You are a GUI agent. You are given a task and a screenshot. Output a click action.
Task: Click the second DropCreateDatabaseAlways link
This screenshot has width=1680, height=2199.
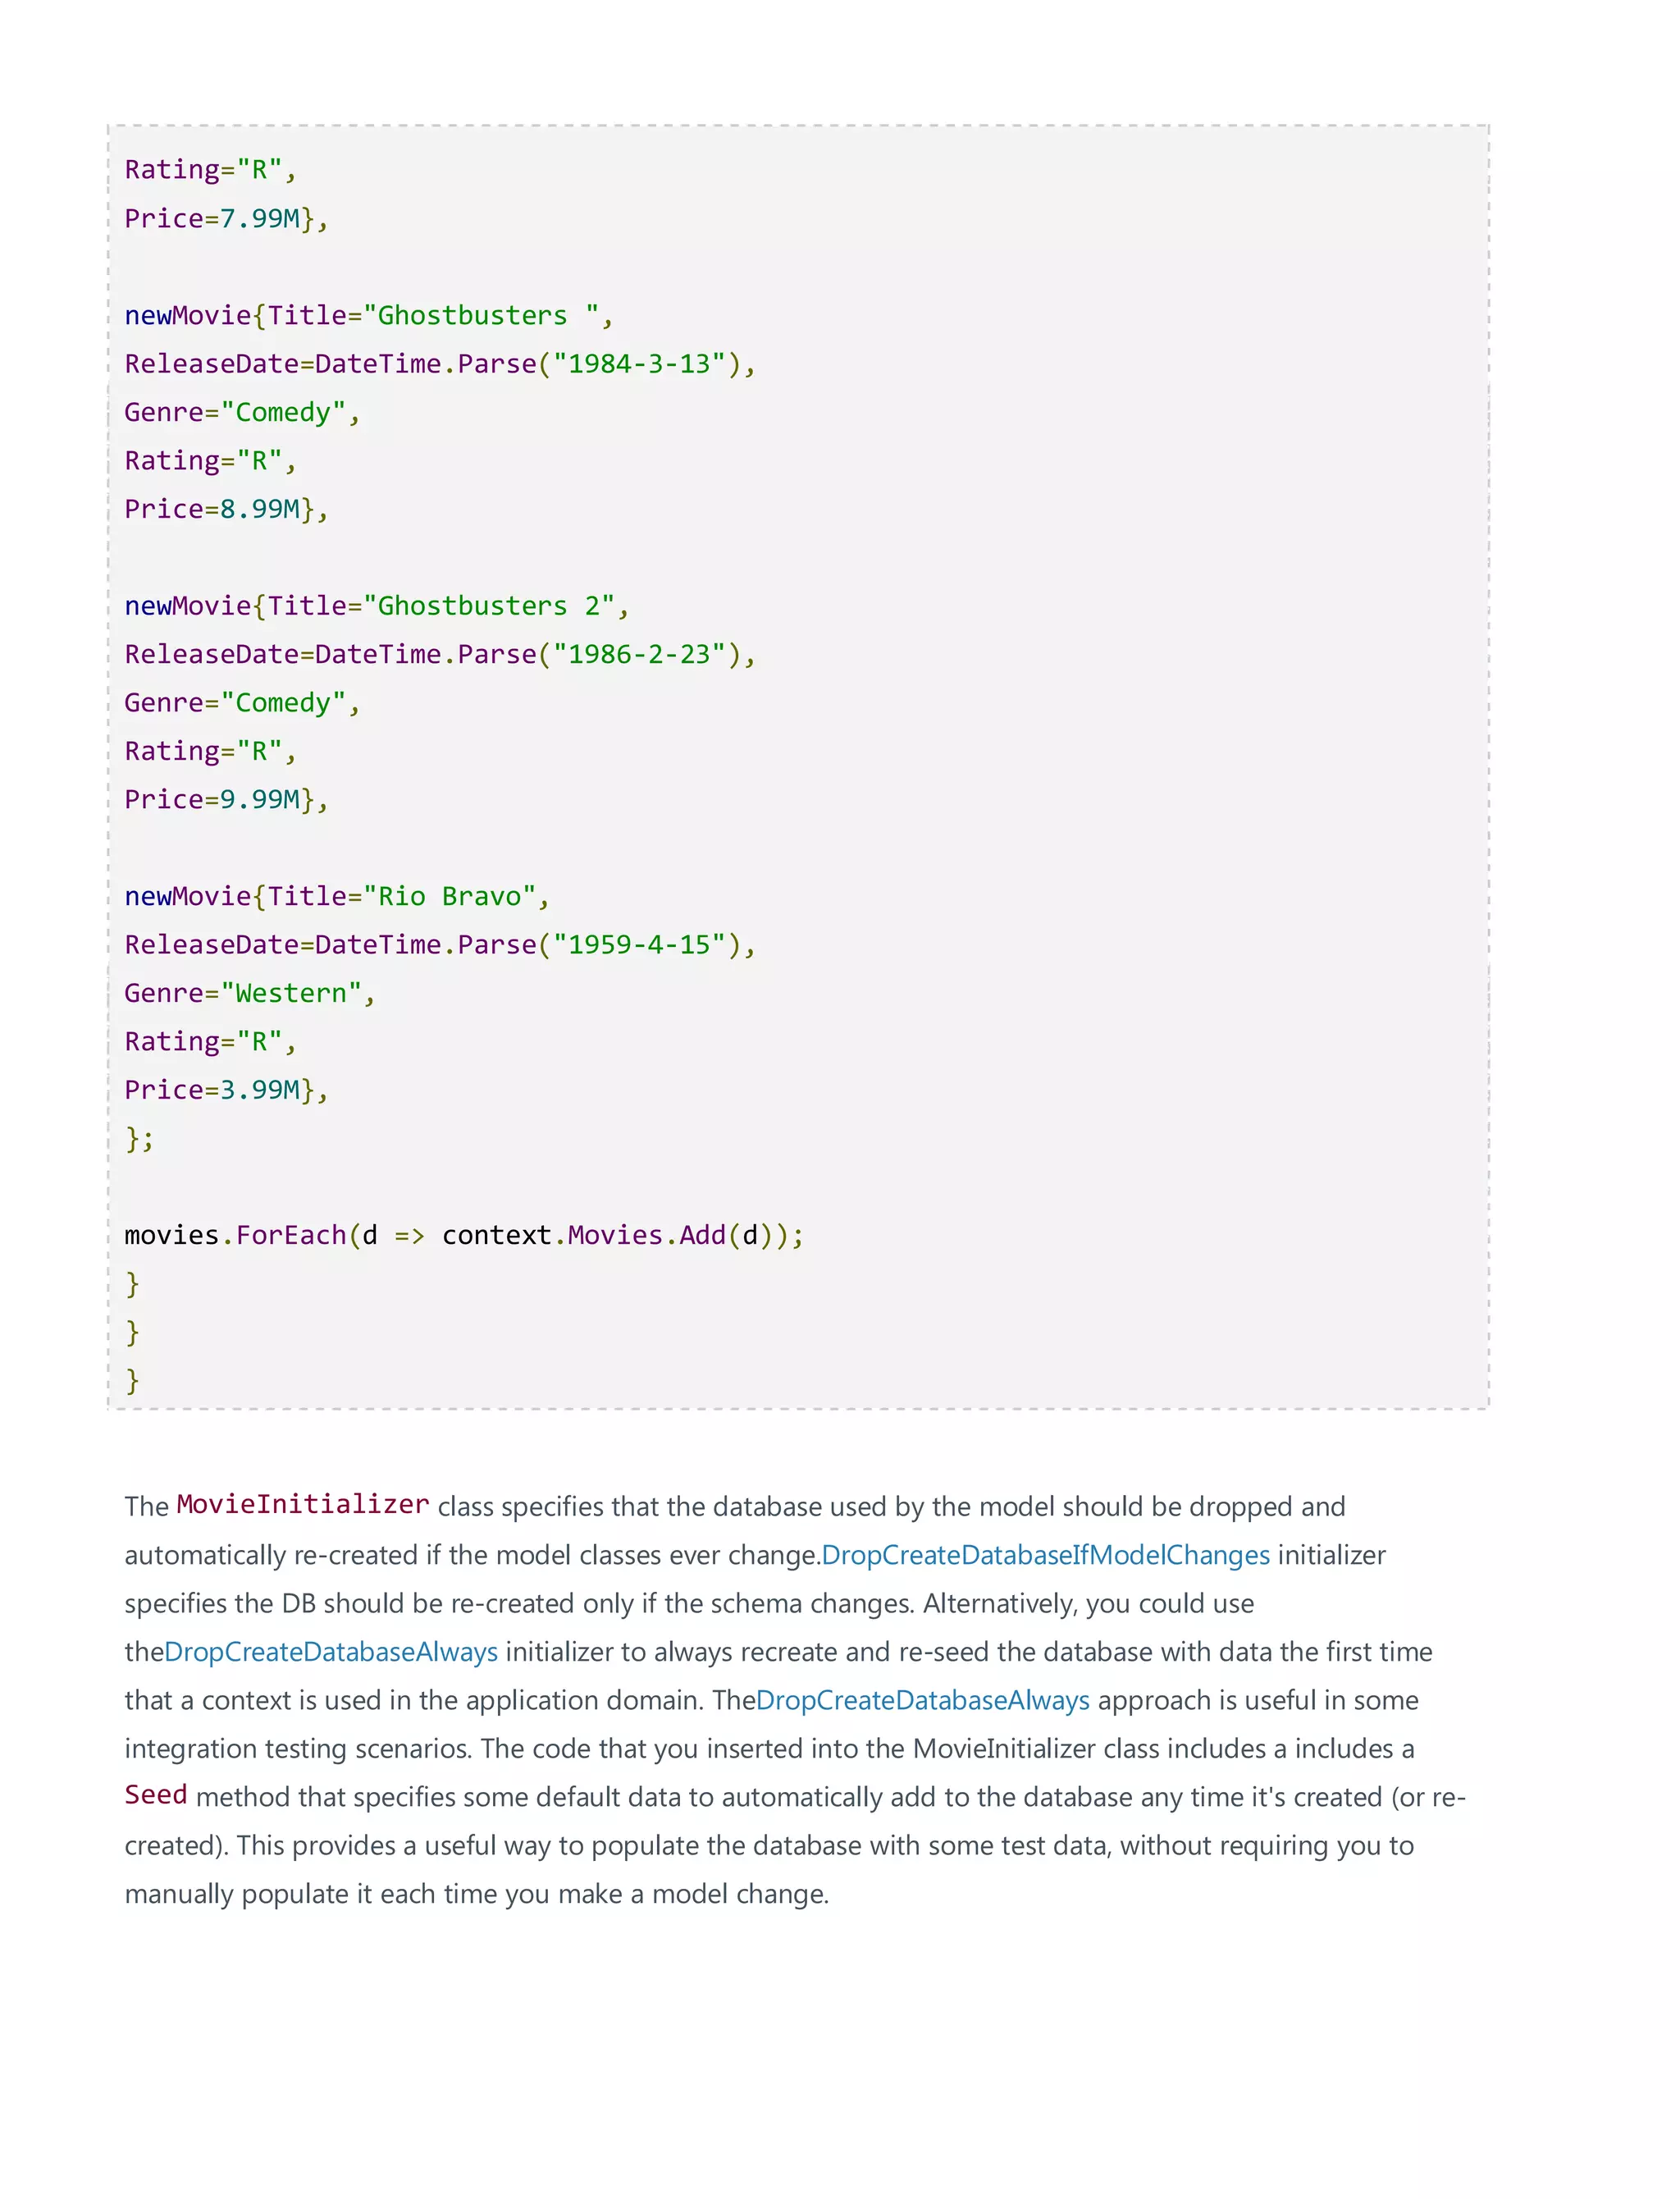(x=922, y=1700)
